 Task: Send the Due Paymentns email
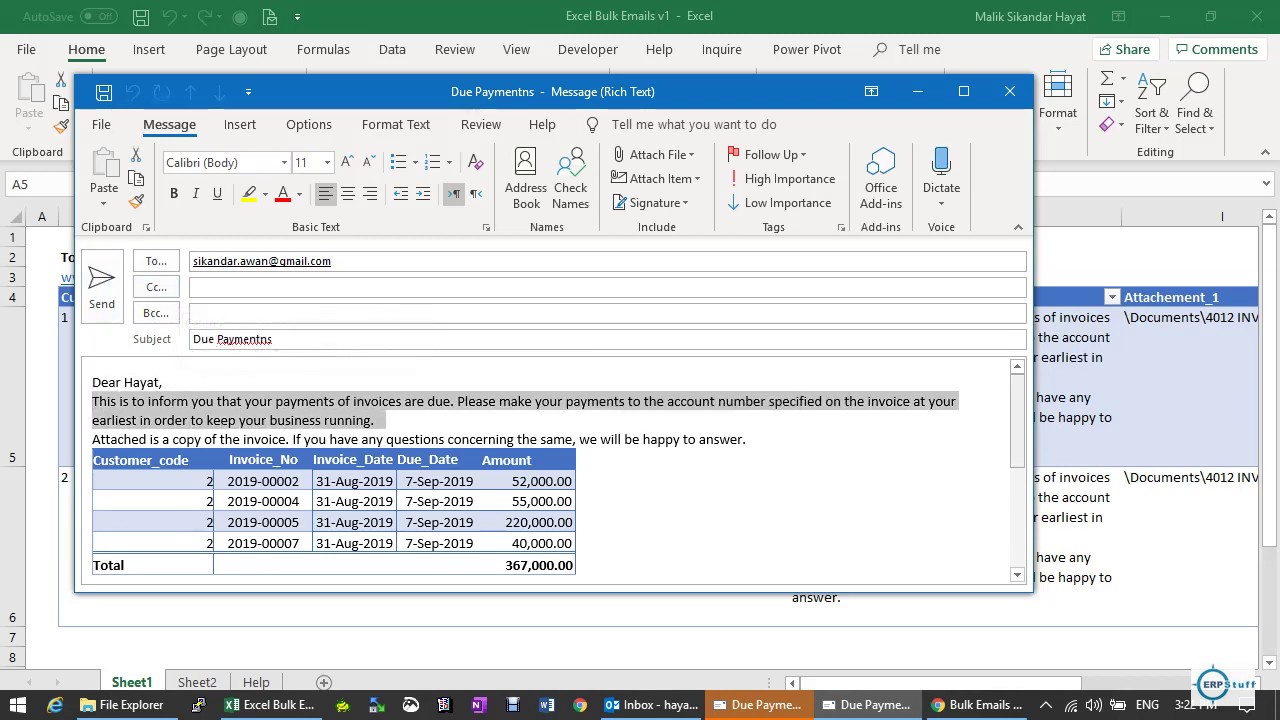pos(102,286)
